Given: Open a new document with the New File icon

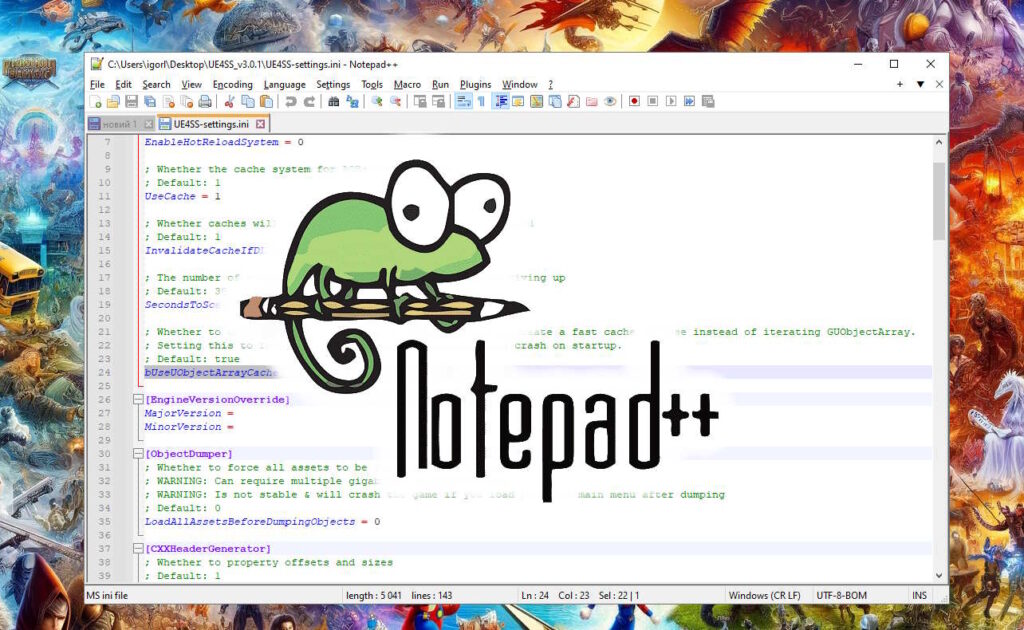Looking at the screenshot, I should pos(97,101).
